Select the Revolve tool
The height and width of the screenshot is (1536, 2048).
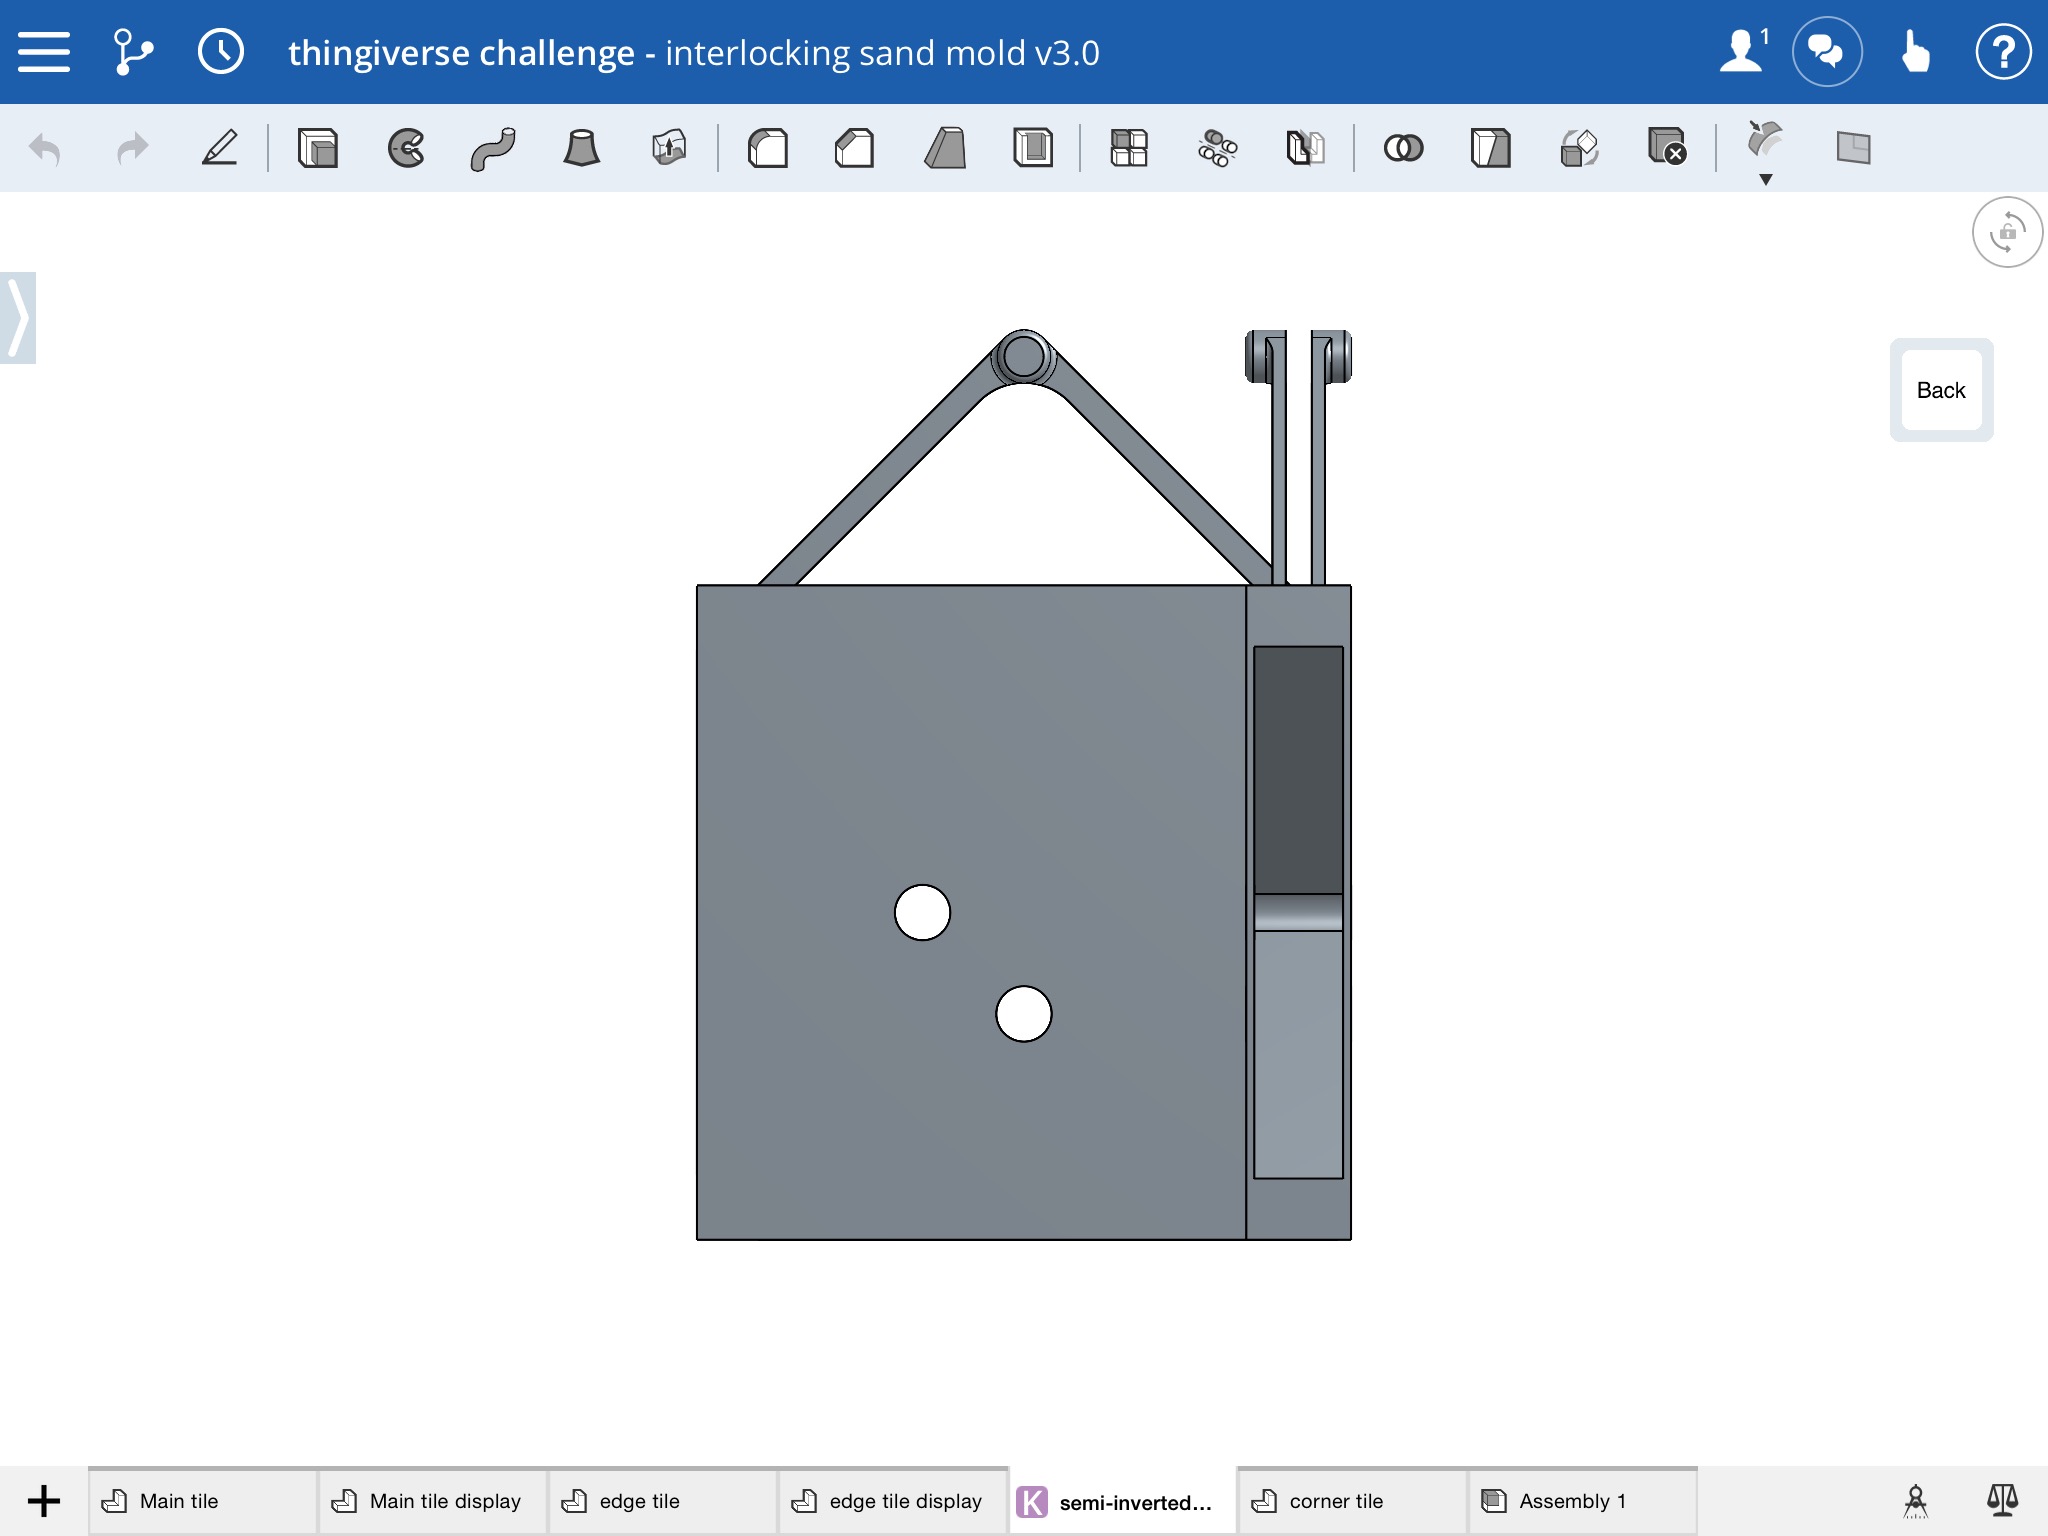click(x=406, y=148)
